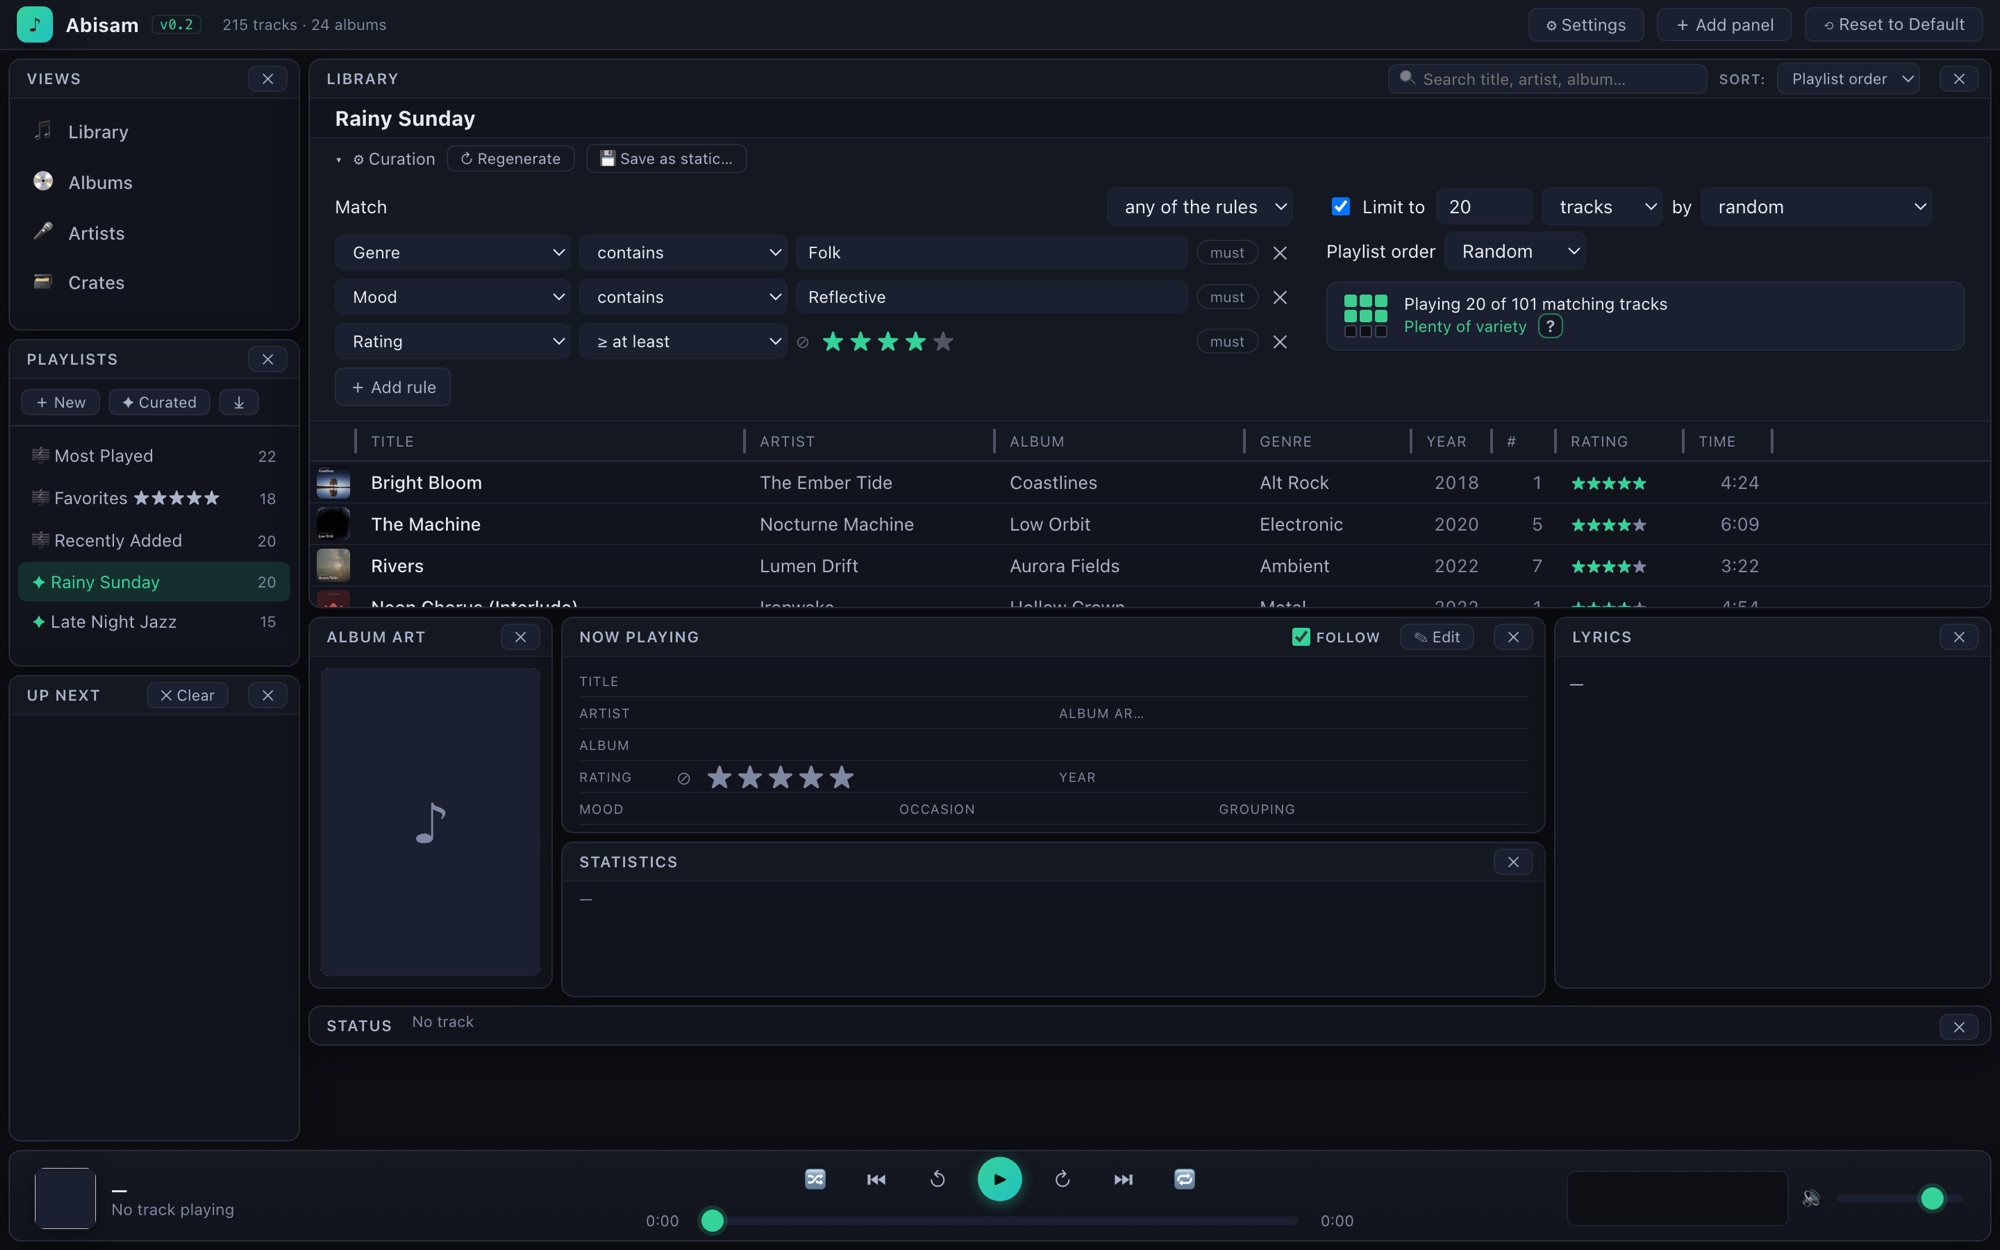Remove the Rating rule
The width and height of the screenshot is (2000, 1250).
click(x=1280, y=342)
